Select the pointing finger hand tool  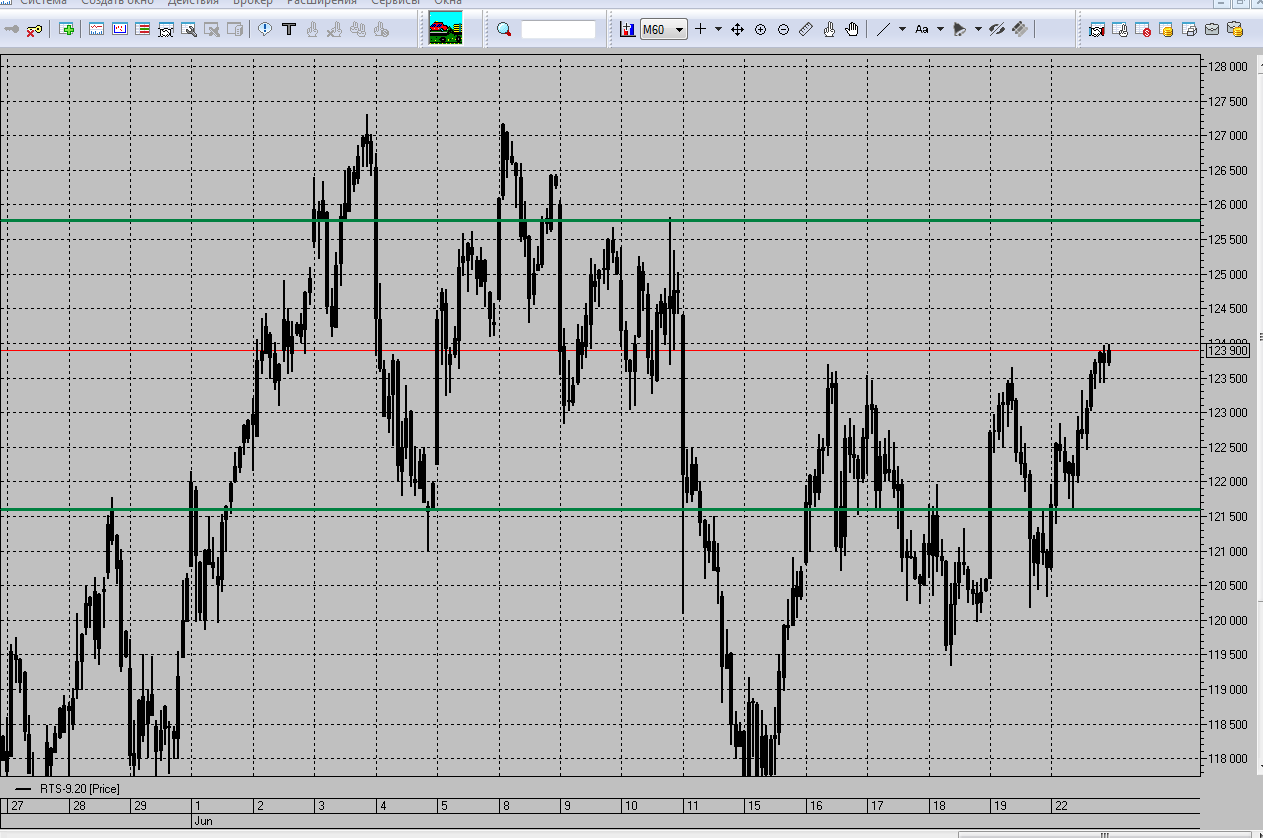pyautogui.click(x=829, y=30)
